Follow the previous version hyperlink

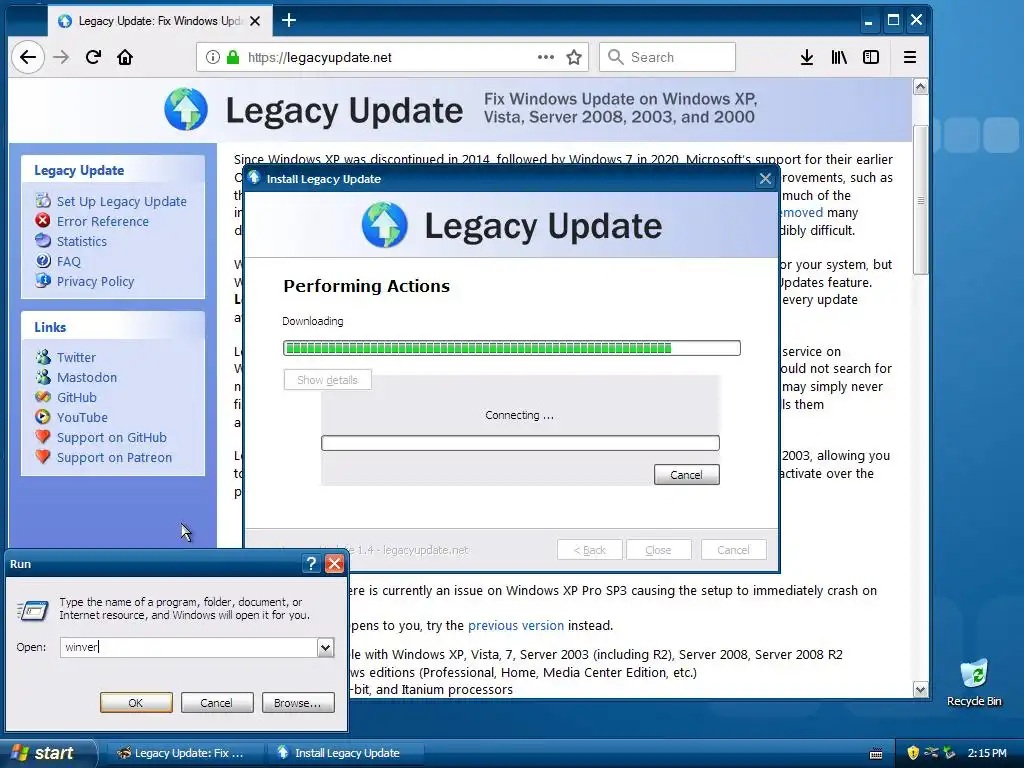click(516, 626)
